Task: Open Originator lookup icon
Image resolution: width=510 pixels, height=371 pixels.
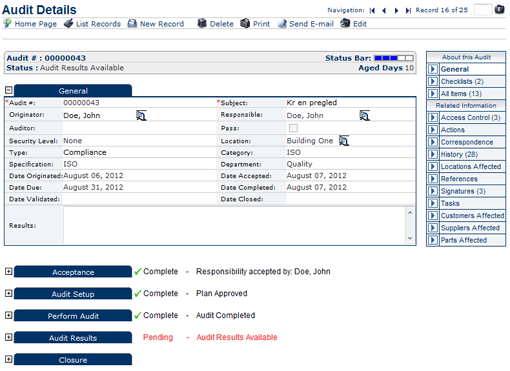Action: (x=141, y=116)
